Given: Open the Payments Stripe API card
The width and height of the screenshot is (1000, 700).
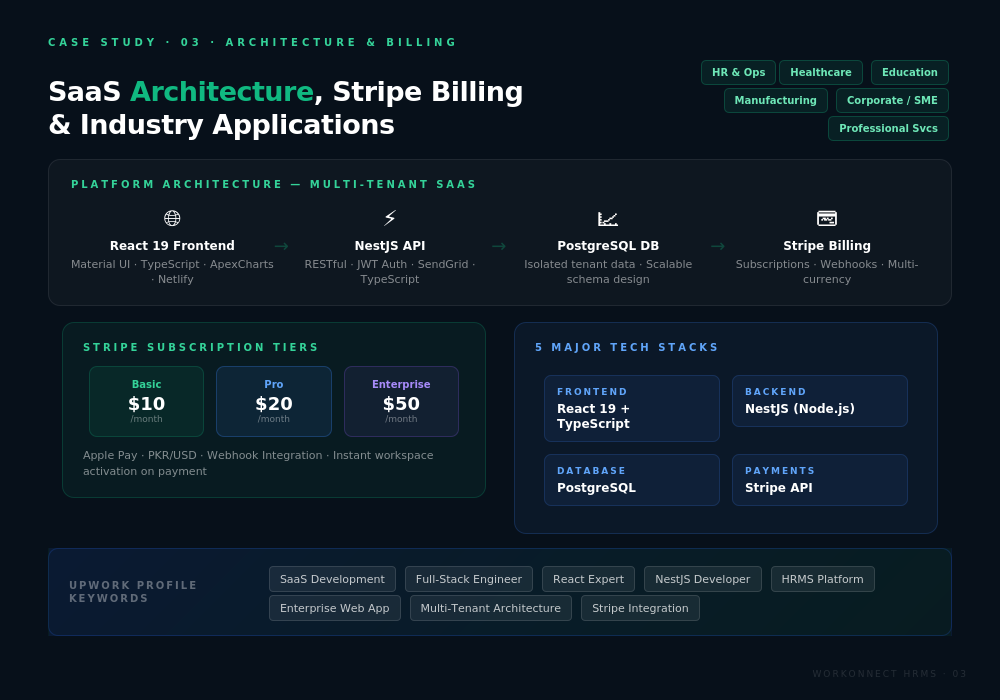Looking at the screenshot, I should click(820, 480).
